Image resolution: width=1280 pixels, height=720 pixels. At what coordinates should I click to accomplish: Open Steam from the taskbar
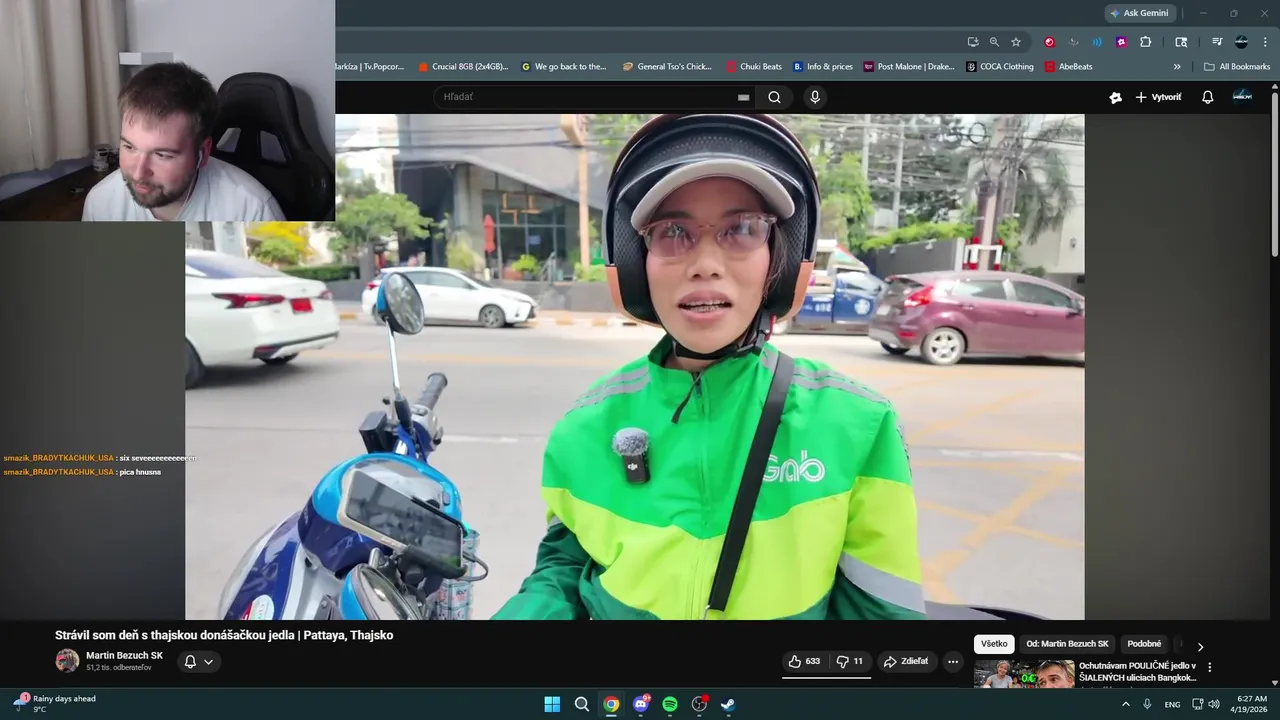[729, 704]
